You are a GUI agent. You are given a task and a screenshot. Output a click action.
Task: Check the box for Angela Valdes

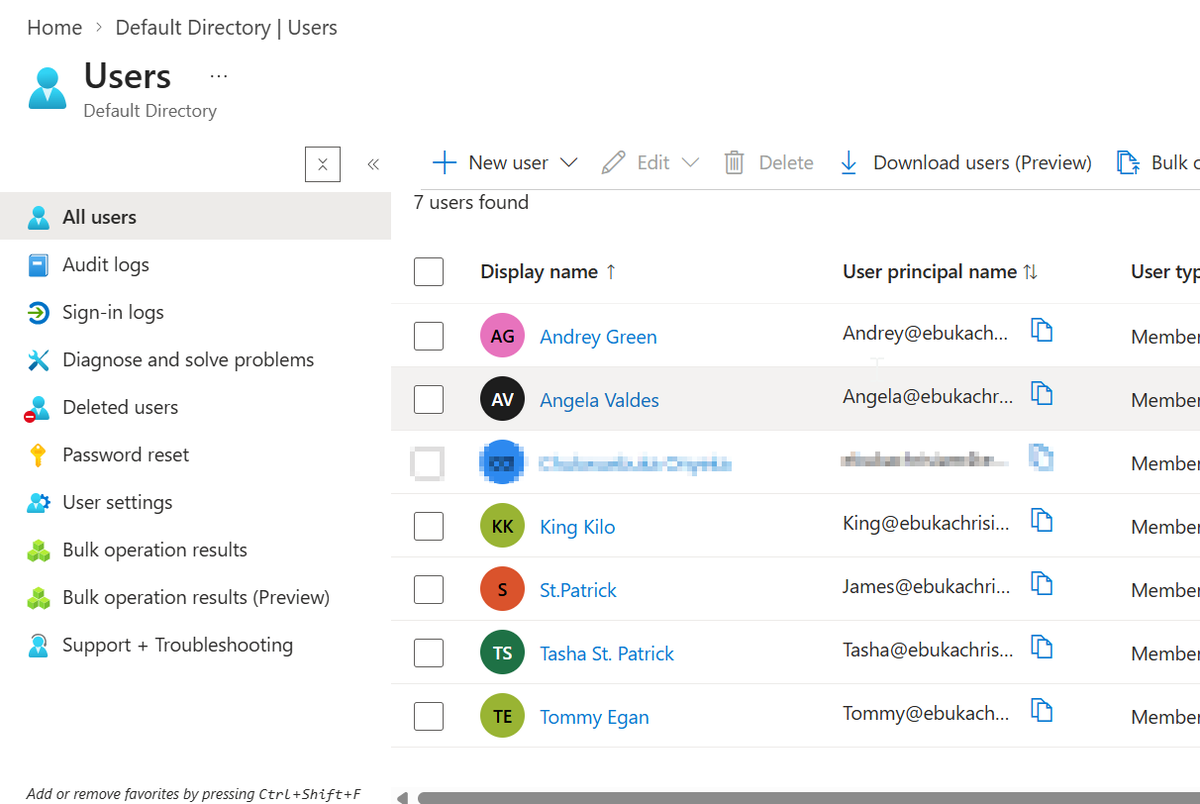(x=428, y=399)
